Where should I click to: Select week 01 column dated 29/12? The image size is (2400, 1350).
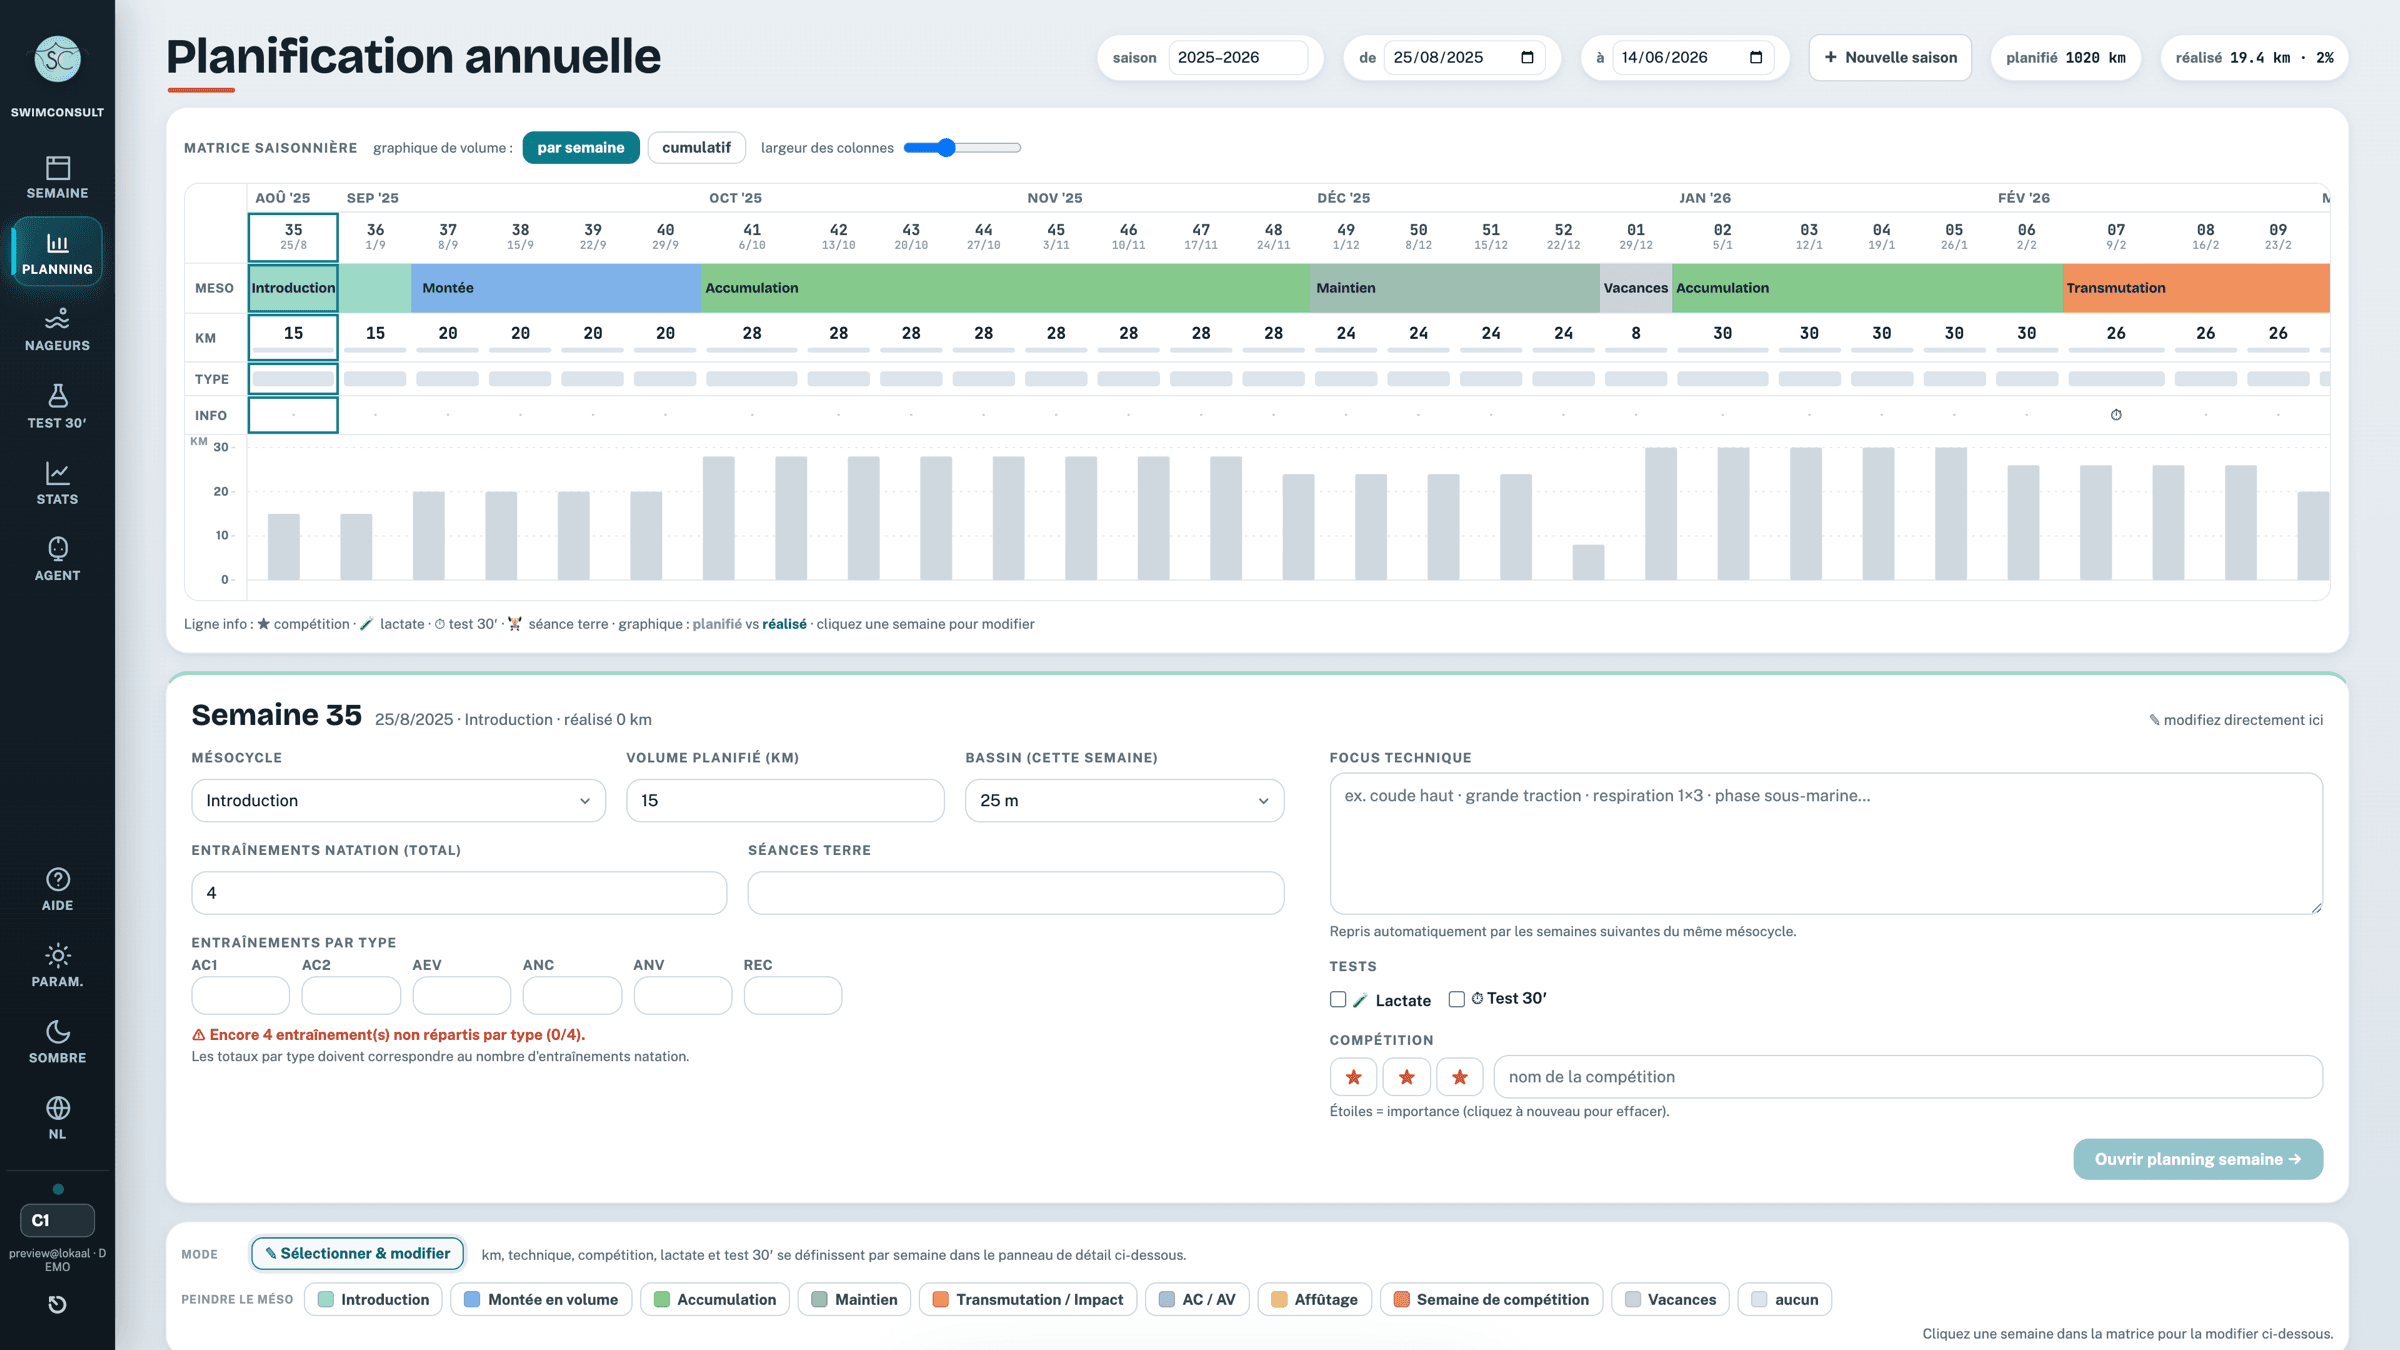(1636, 237)
